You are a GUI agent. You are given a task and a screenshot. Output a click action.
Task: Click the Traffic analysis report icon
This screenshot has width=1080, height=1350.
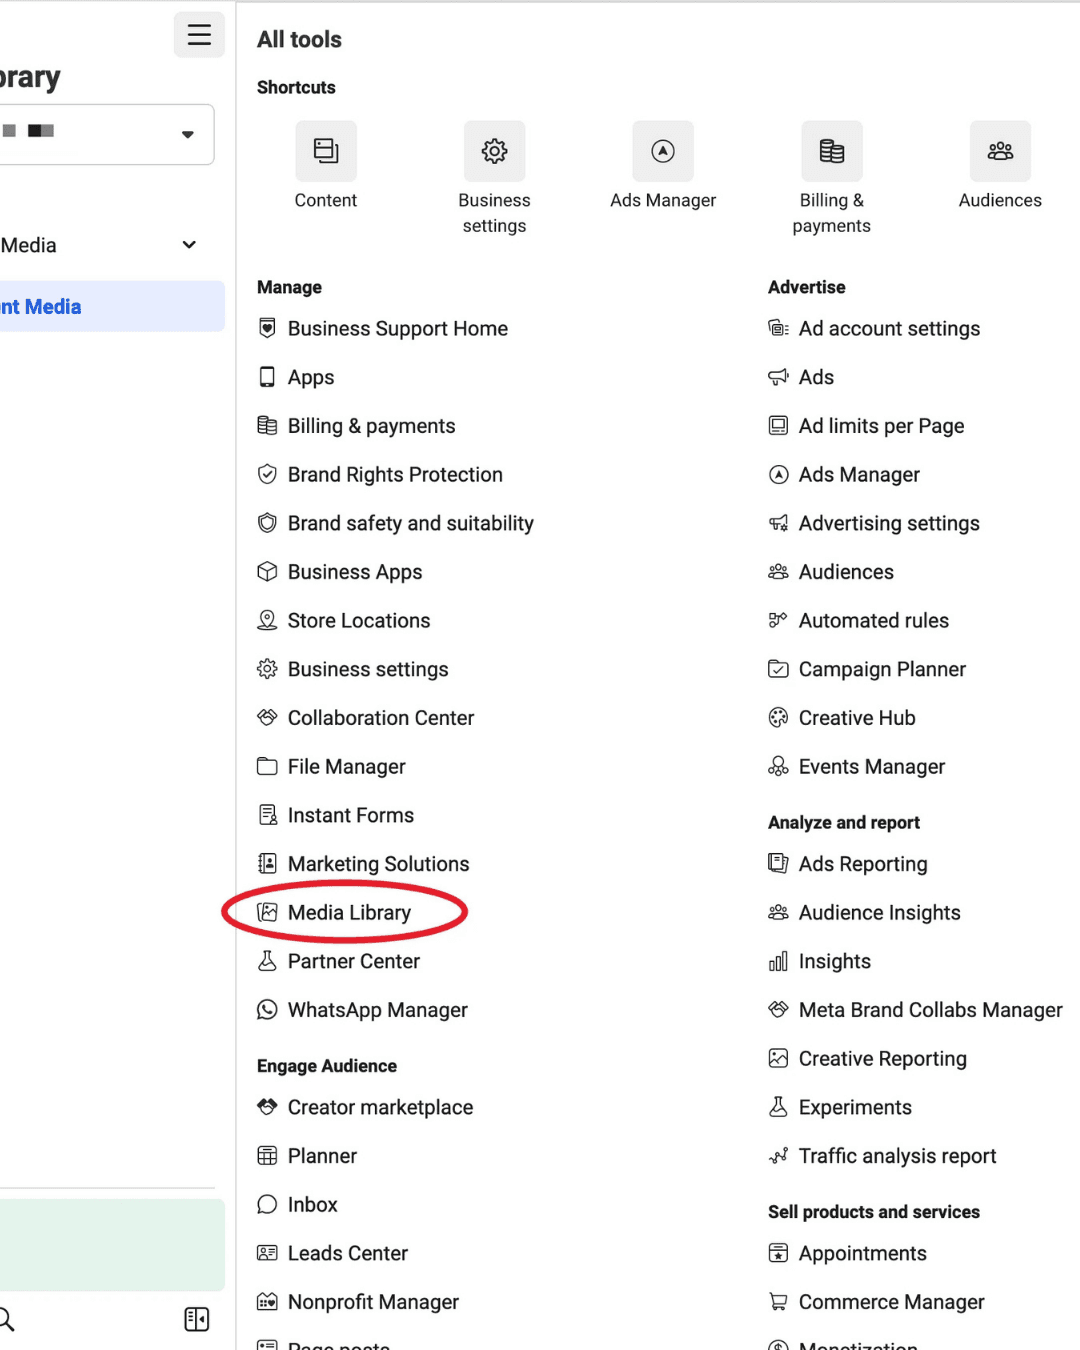pyautogui.click(x=778, y=1155)
